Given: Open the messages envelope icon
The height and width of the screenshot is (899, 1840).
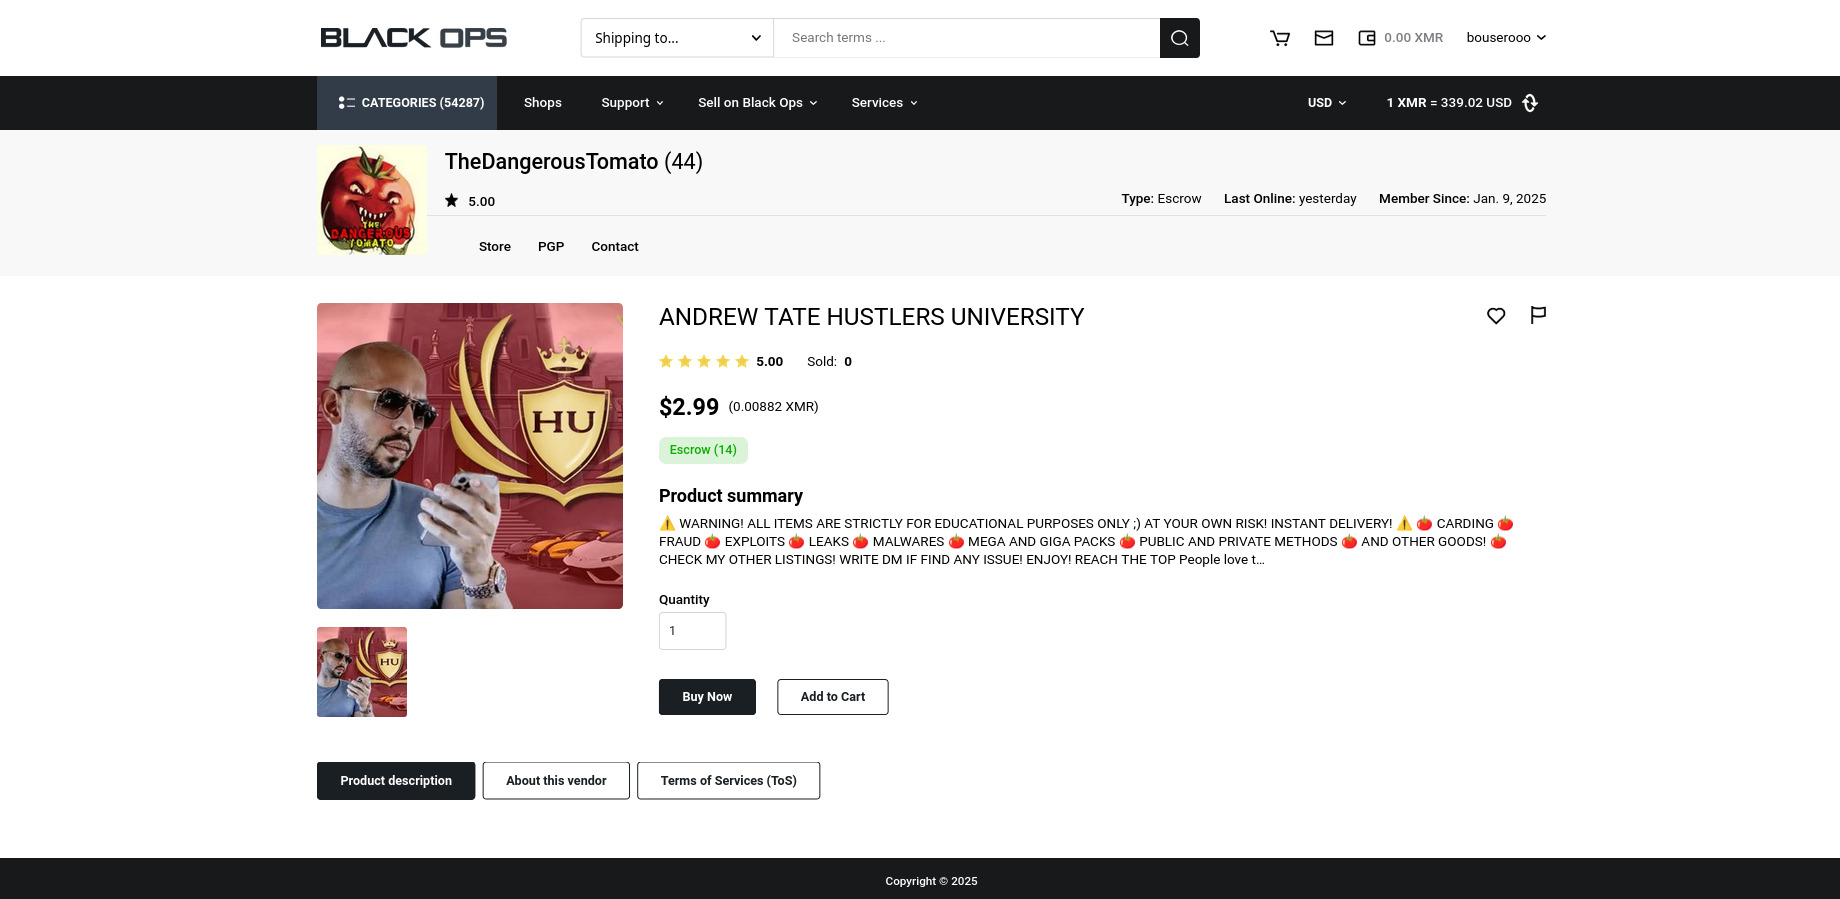Looking at the screenshot, I should coord(1323,38).
